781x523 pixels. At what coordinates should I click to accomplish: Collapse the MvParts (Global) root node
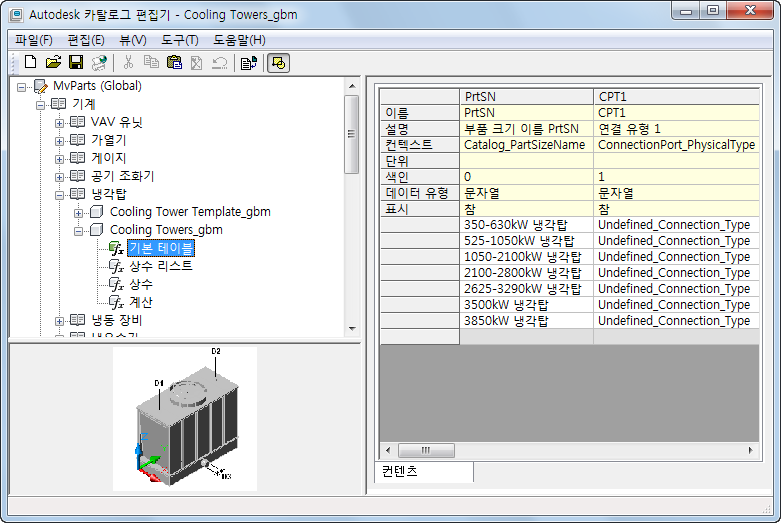coord(21,87)
